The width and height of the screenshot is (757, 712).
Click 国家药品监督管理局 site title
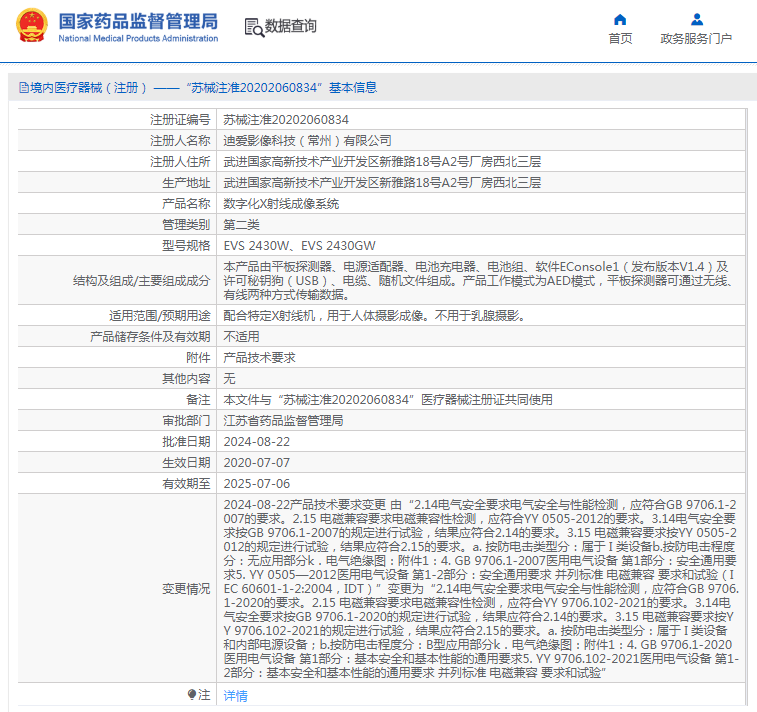coord(138,21)
